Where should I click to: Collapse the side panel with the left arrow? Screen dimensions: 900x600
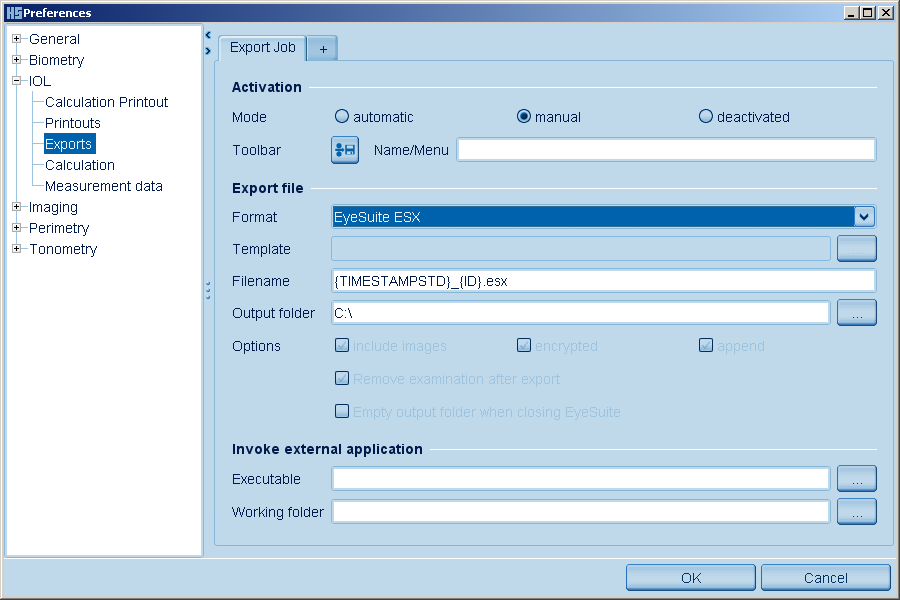208,34
